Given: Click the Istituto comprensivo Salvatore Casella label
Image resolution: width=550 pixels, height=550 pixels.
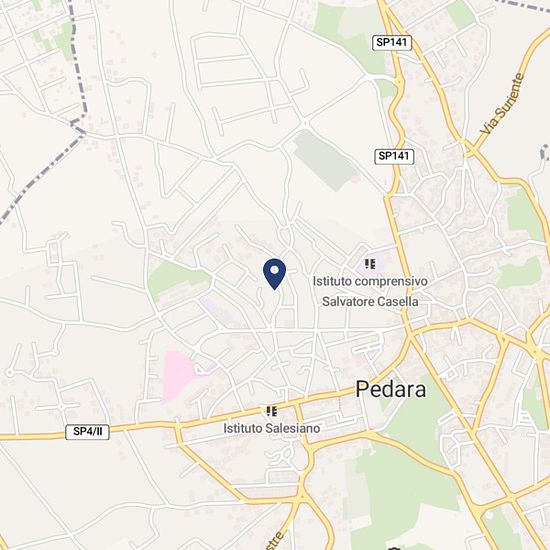Looking at the screenshot, I should [x=370, y=291].
